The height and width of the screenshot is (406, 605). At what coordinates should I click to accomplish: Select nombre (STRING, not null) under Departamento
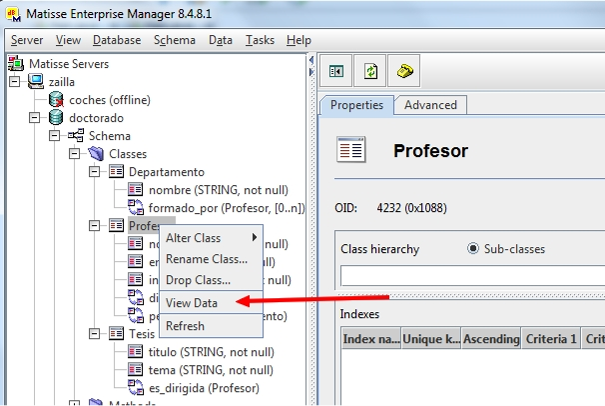pyautogui.click(x=218, y=190)
